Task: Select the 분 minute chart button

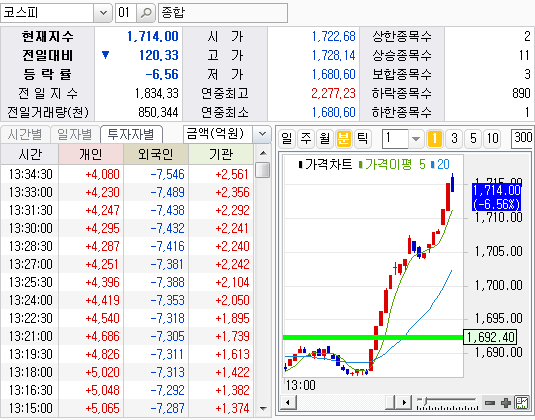Action: coord(344,139)
